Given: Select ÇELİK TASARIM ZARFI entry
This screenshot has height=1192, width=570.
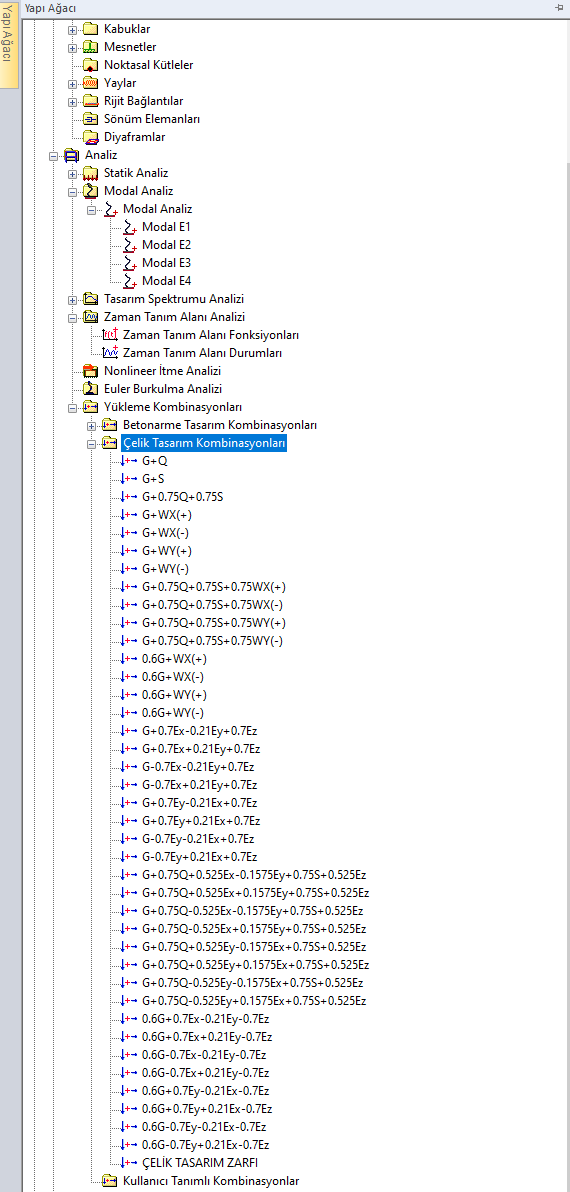Looking at the screenshot, I should click(200, 1162).
